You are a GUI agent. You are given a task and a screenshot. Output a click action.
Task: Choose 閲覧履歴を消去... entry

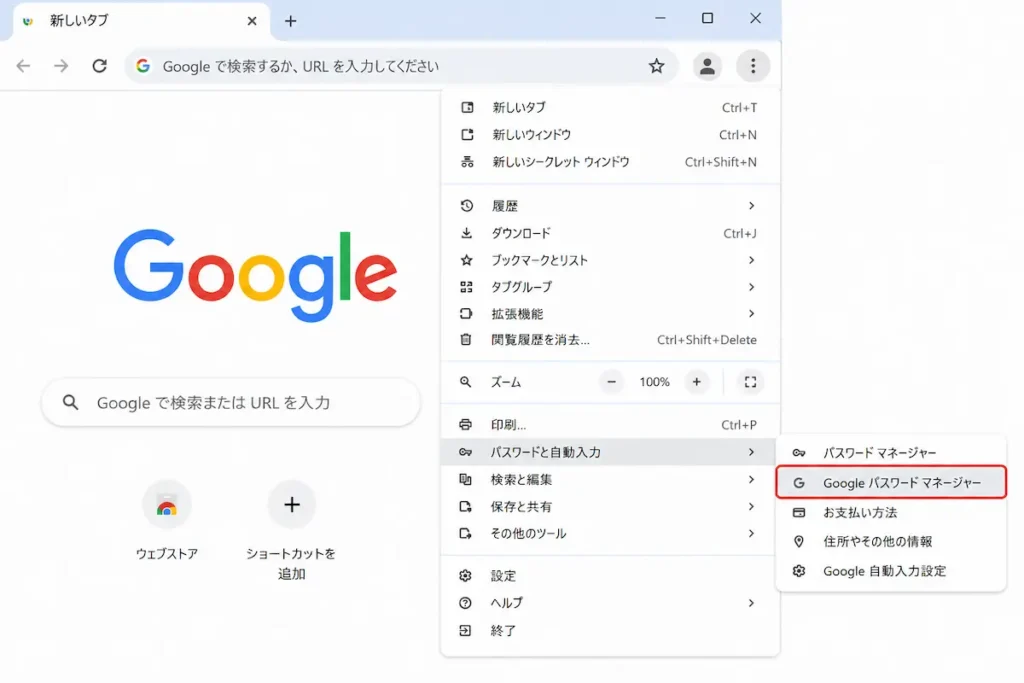(x=610, y=340)
